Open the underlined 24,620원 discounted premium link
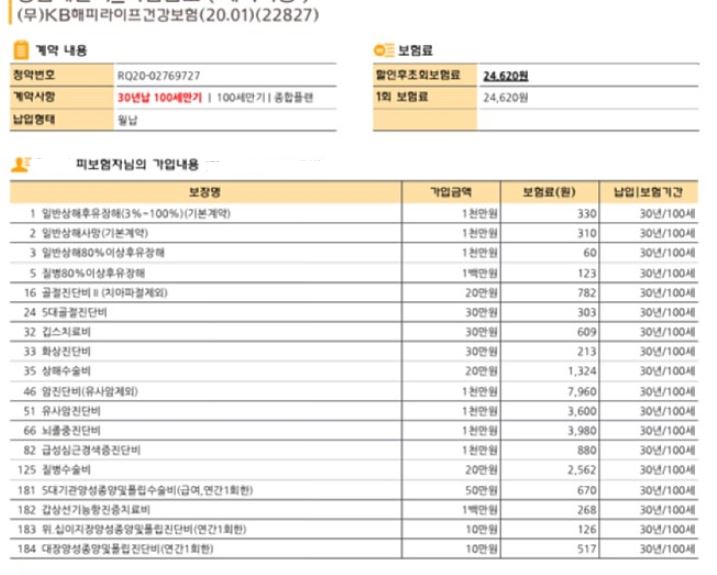 point(506,75)
